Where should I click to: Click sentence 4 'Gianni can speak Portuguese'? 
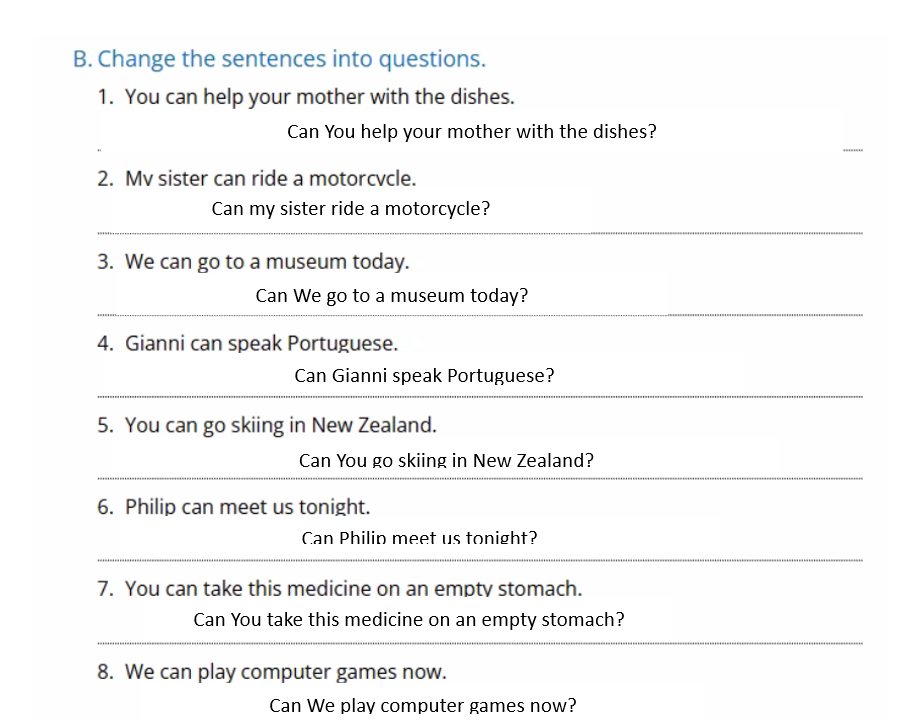(261, 343)
